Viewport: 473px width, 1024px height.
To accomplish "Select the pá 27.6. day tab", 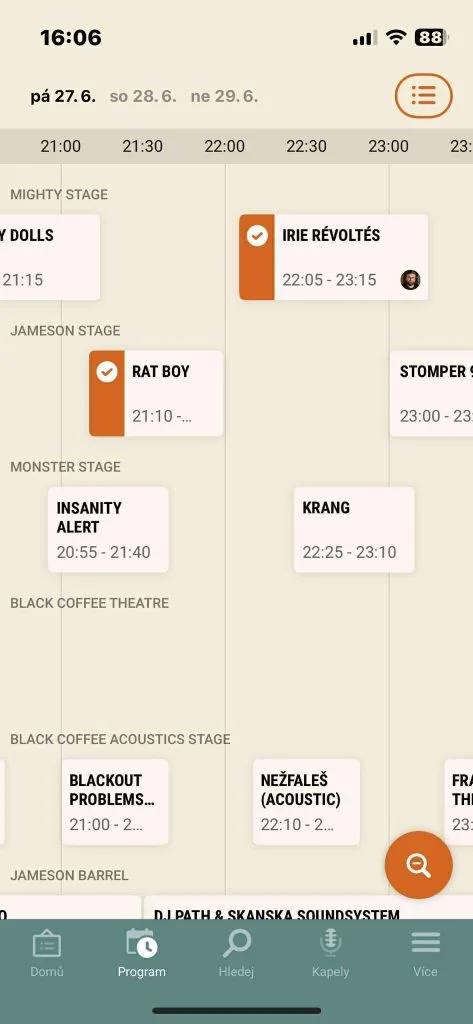I will (63, 97).
